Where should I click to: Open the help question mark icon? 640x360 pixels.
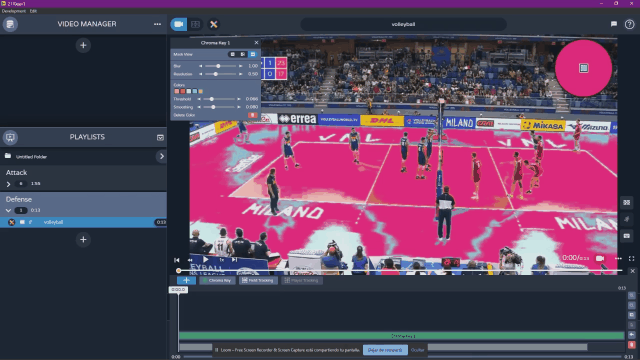pyautogui.click(x=629, y=24)
